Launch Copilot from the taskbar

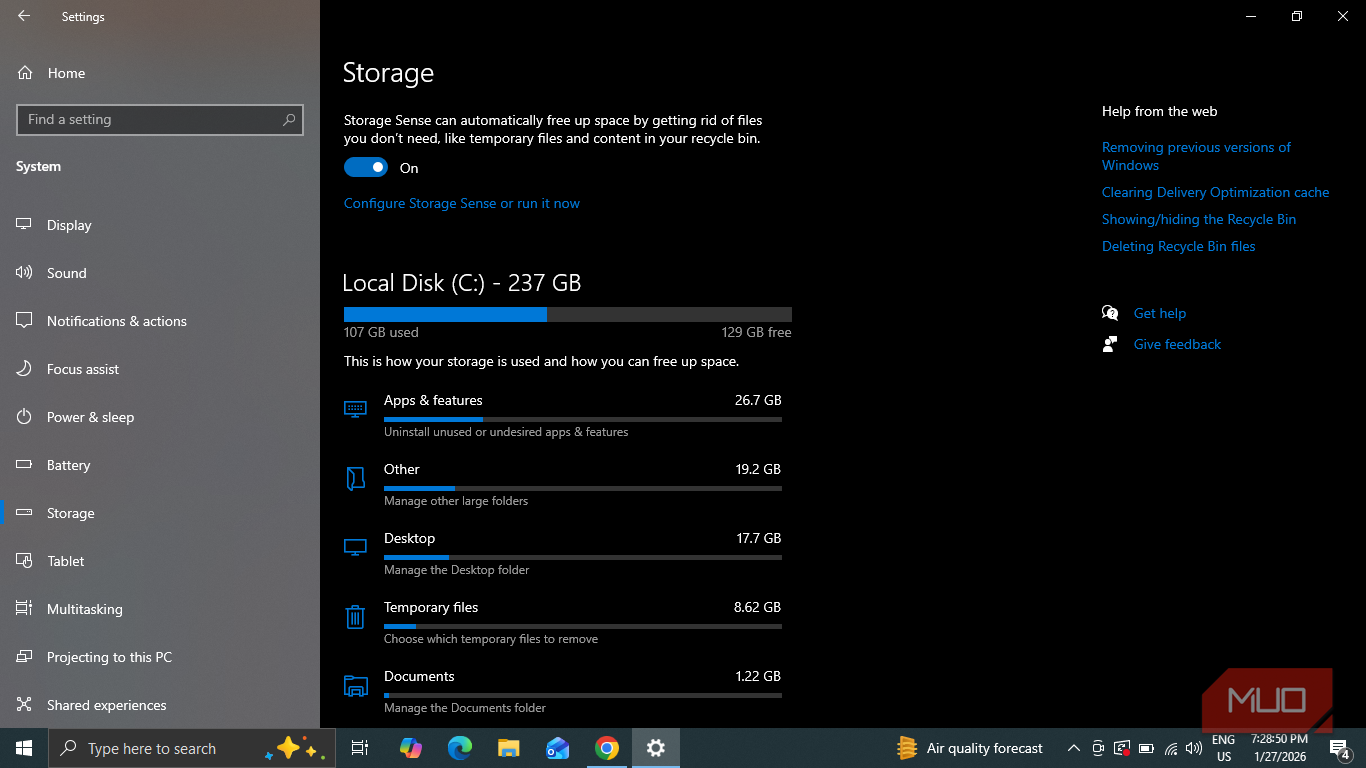pos(410,748)
